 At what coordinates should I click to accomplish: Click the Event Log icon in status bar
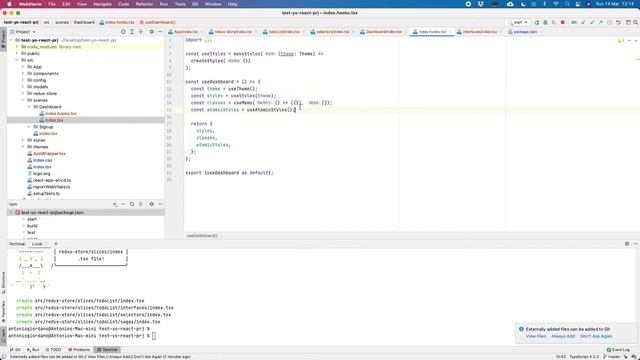tap(618, 350)
